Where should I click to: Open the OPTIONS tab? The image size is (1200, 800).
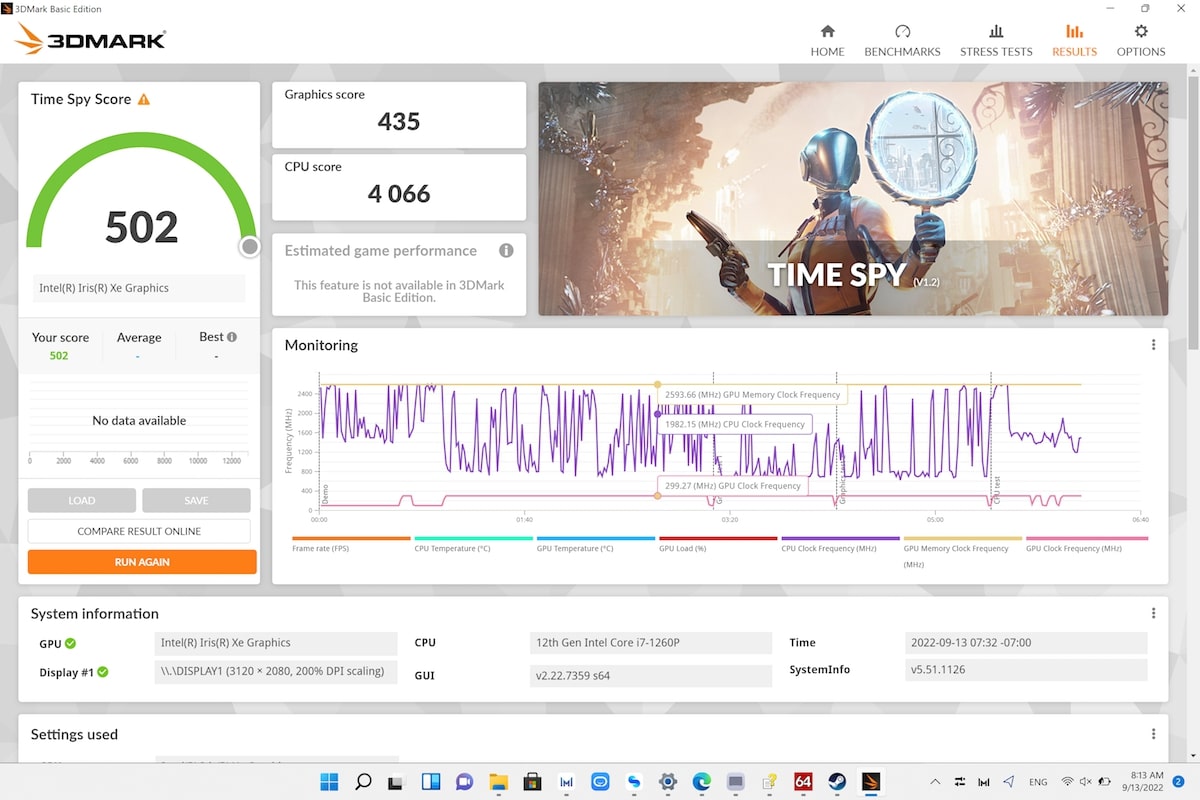[1141, 40]
